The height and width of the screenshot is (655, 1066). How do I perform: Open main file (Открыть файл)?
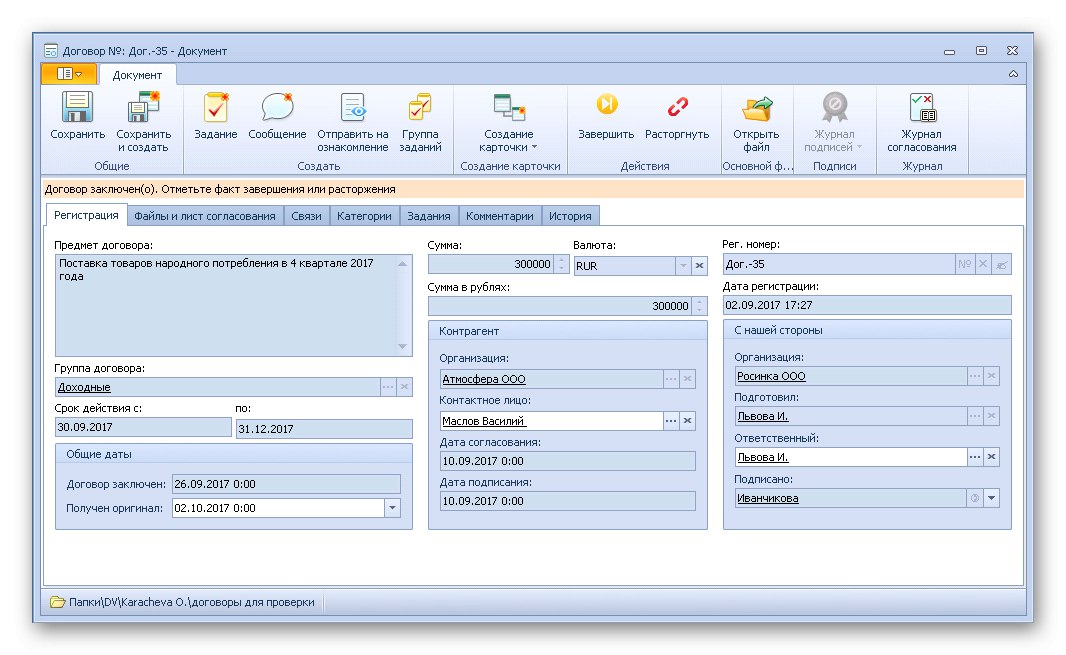tap(756, 108)
